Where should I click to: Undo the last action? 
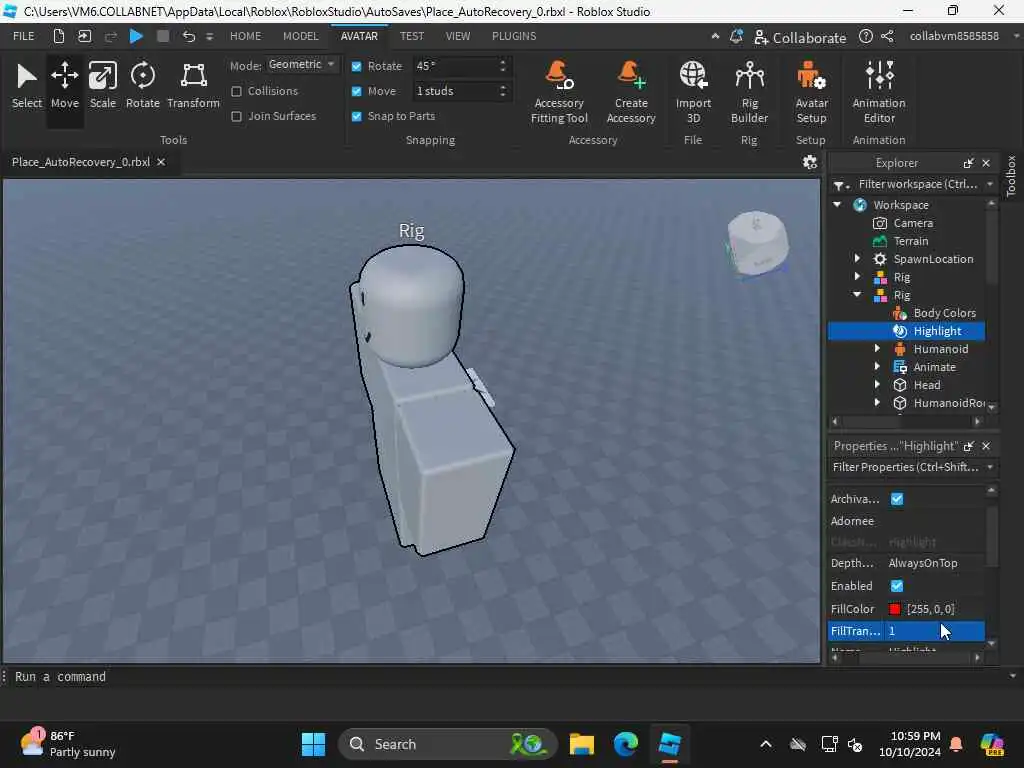tap(189, 36)
